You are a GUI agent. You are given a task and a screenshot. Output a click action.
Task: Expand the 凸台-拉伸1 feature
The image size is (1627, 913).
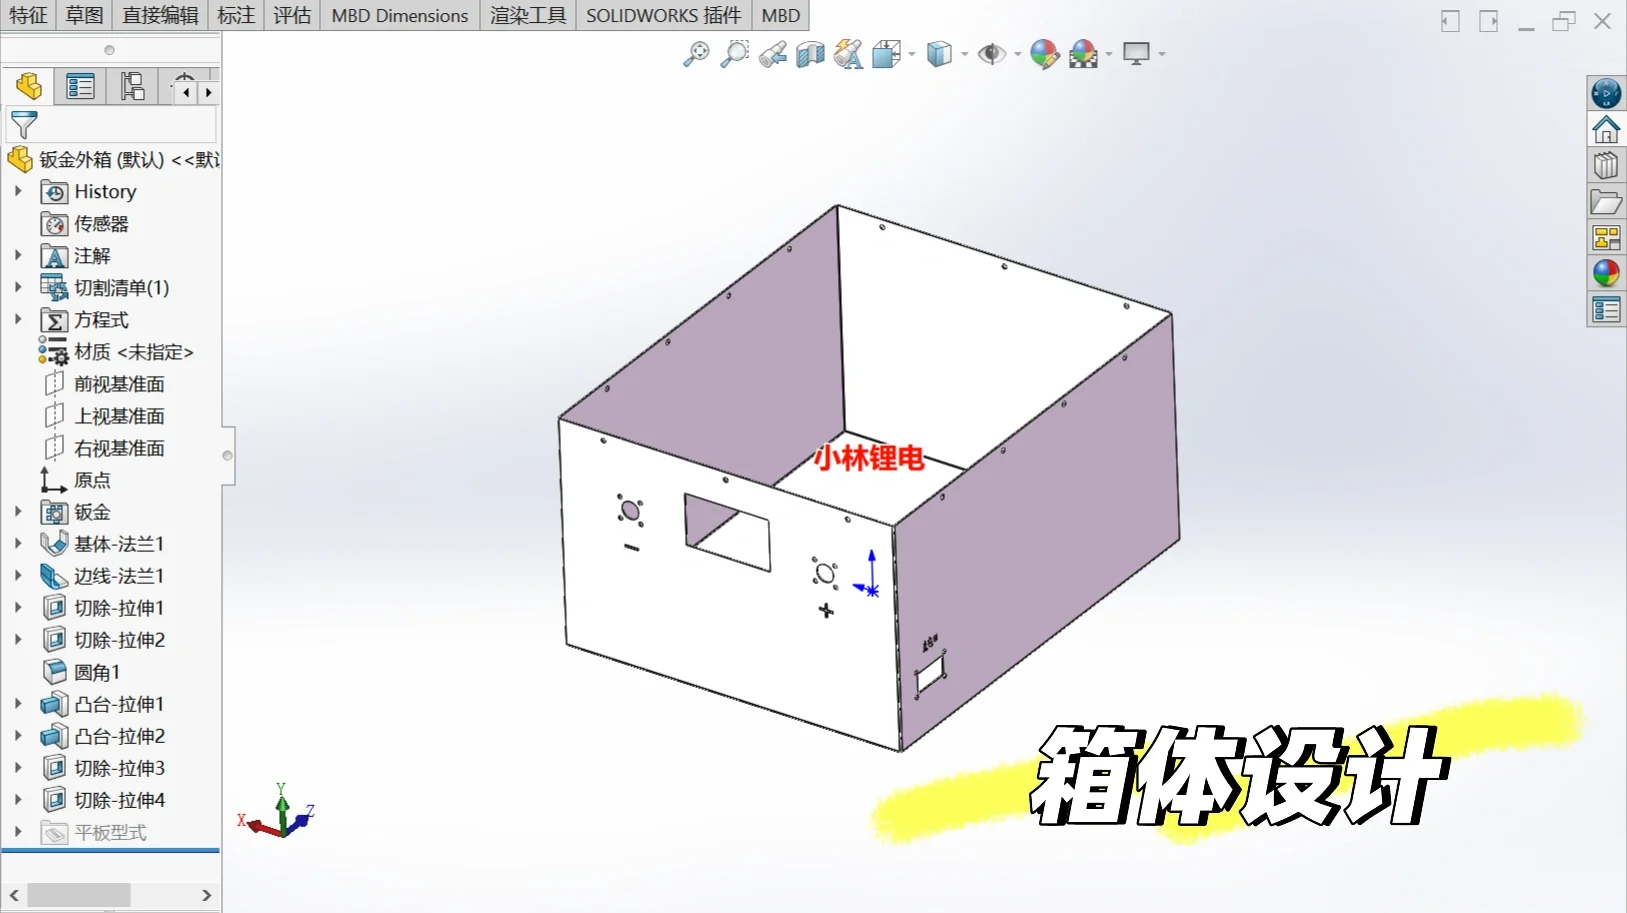[x=18, y=703]
